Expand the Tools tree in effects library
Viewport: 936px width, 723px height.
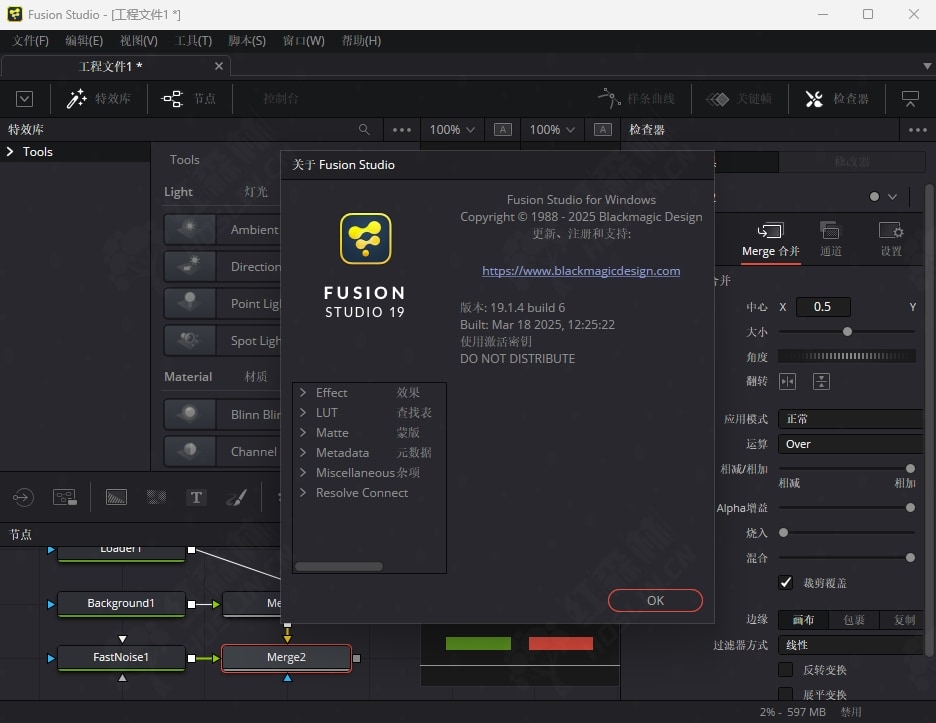pyautogui.click(x=10, y=152)
